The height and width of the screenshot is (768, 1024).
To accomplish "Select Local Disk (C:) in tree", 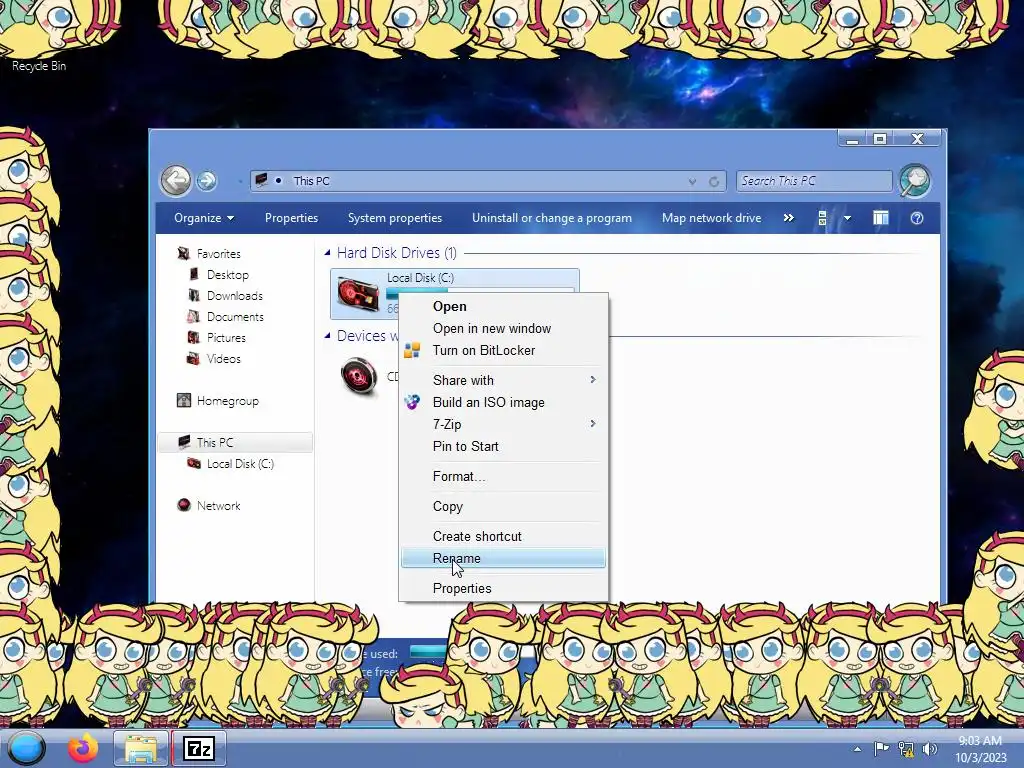I will click(240, 464).
